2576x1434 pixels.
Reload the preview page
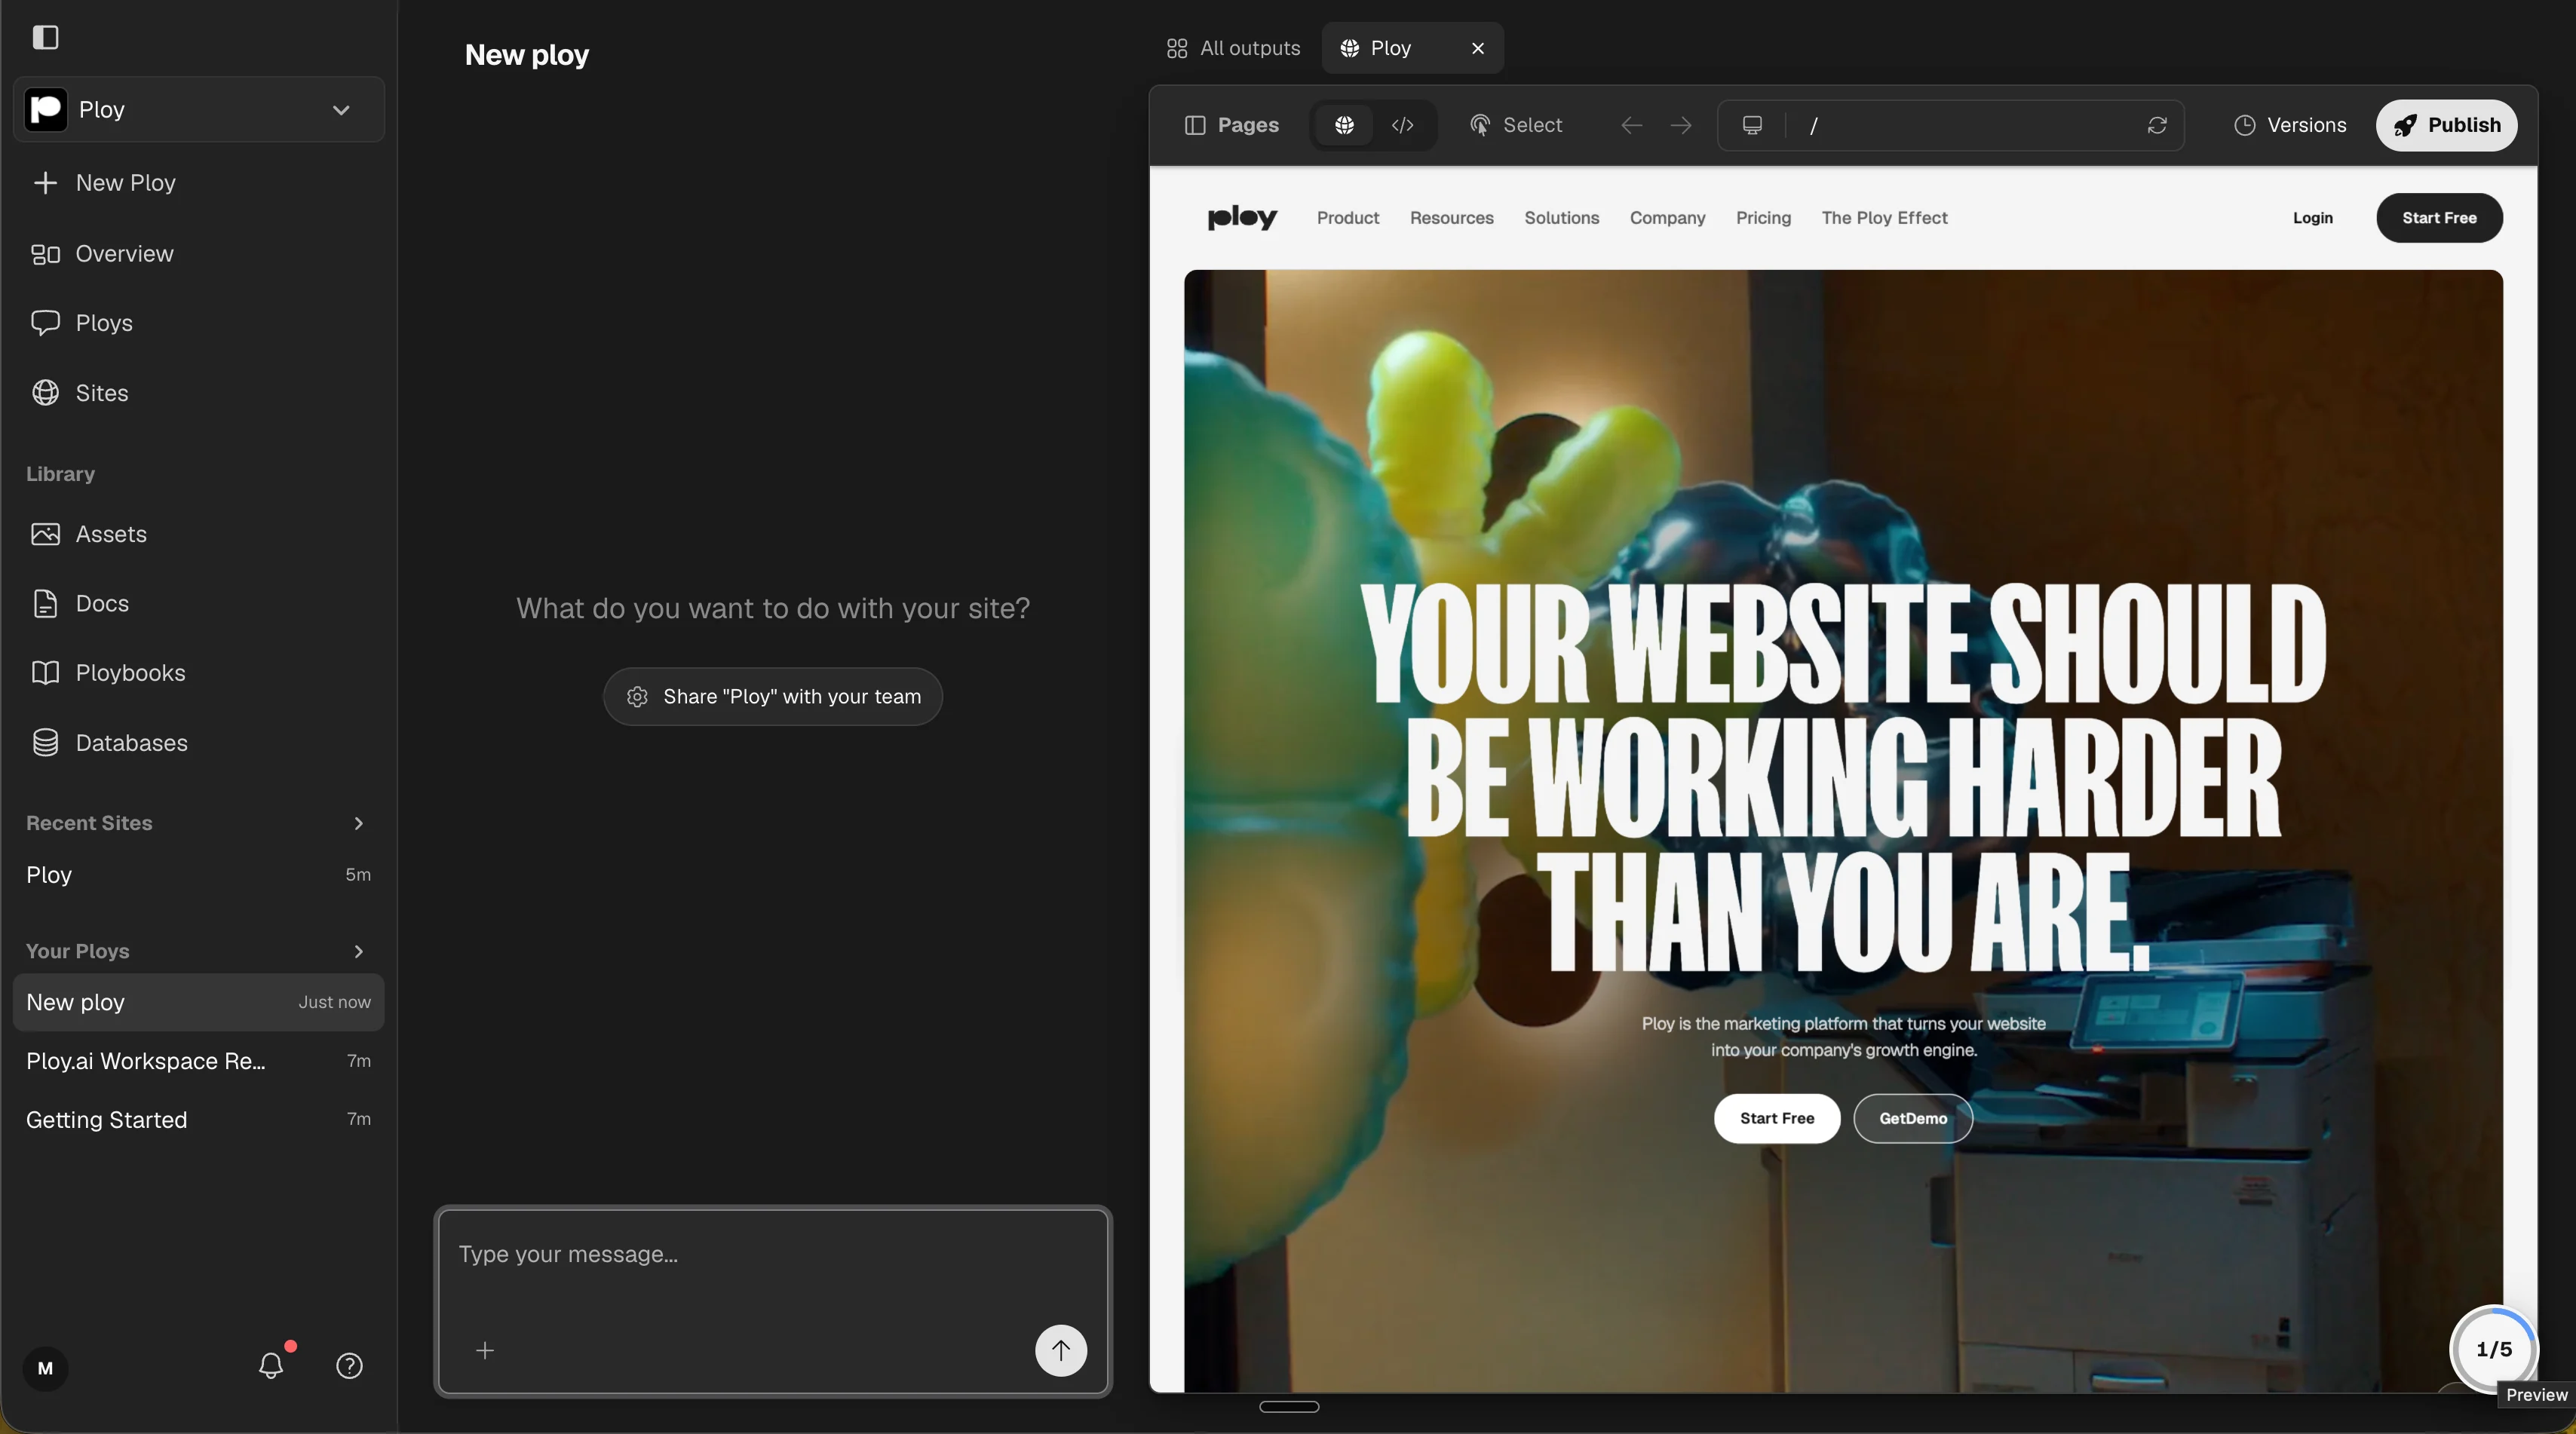2157,125
